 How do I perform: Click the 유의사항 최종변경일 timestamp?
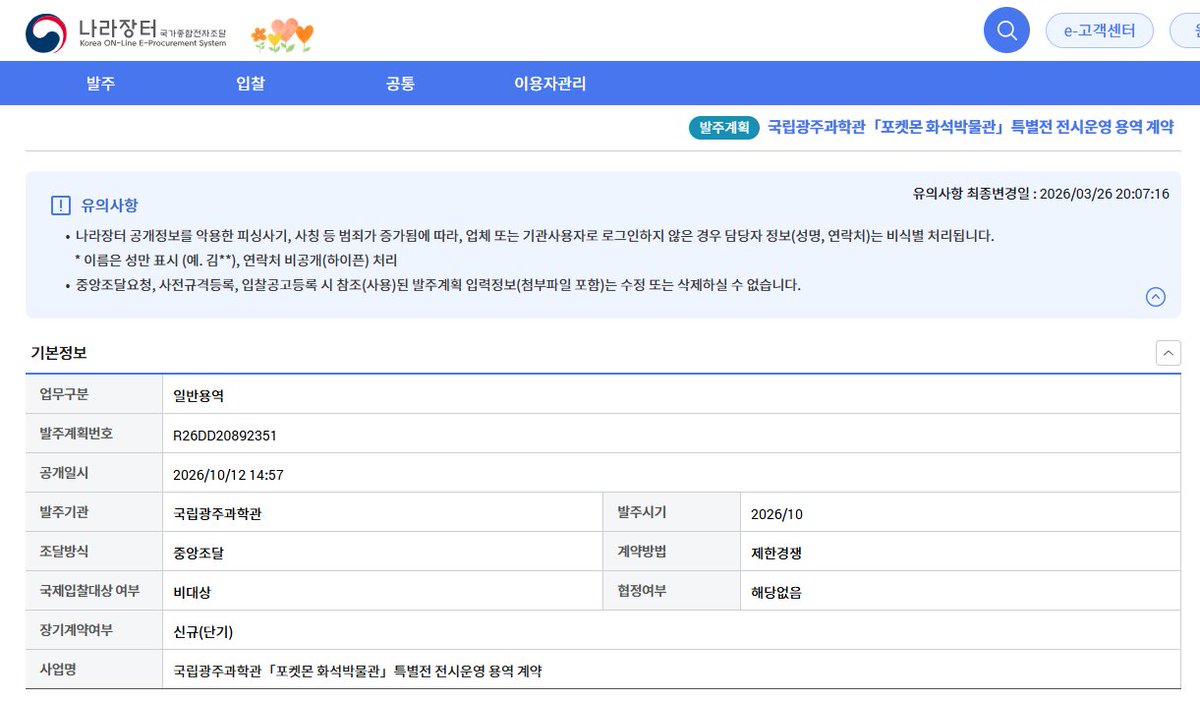click(1041, 194)
